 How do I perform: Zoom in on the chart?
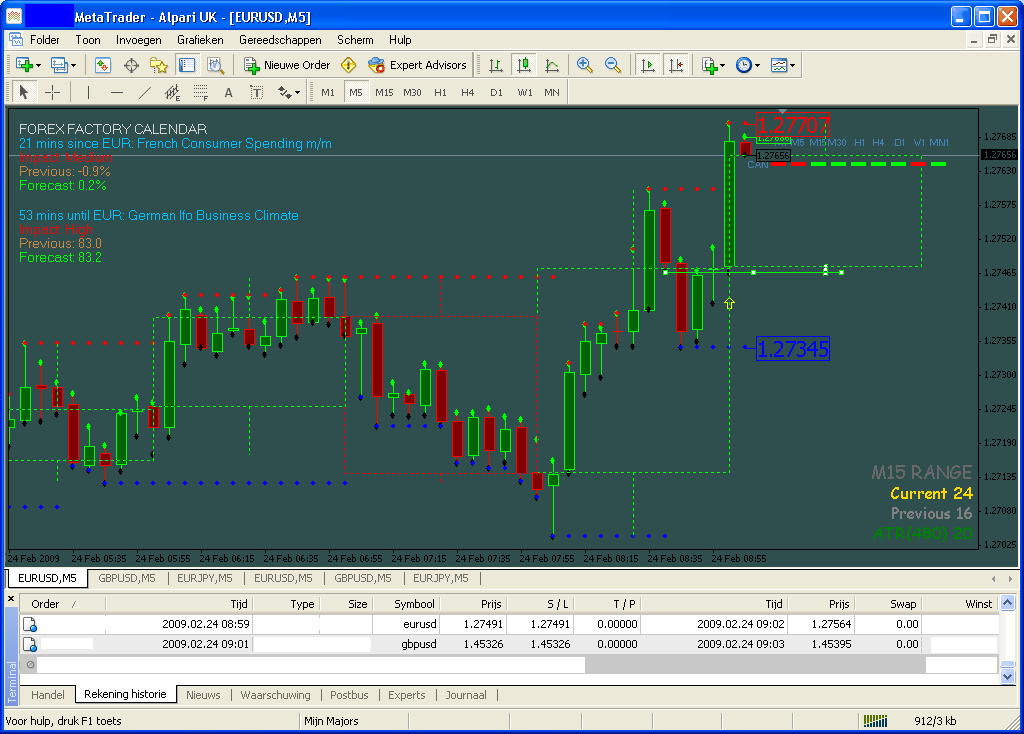[x=584, y=65]
